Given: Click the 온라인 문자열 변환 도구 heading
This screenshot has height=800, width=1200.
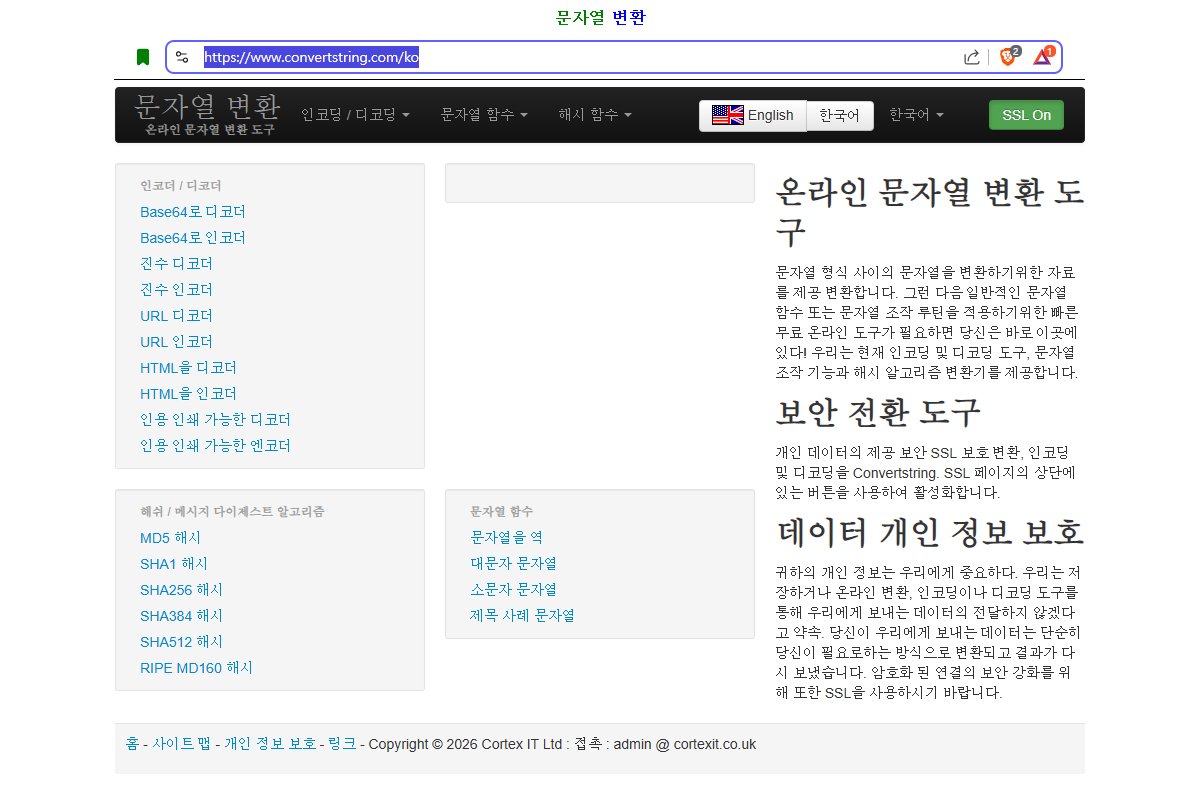Looking at the screenshot, I should (x=930, y=212).
